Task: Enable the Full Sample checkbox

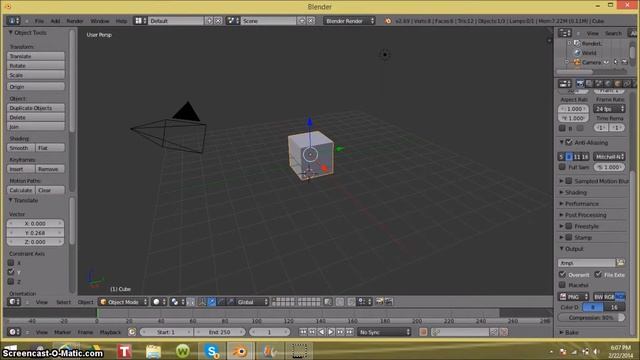Action: coord(562,167)
